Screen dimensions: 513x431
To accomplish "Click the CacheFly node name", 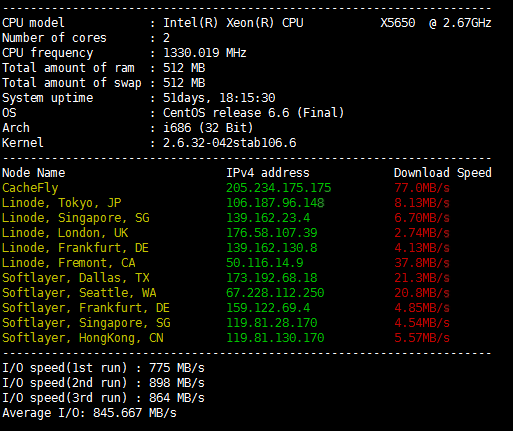I will 30,188.
